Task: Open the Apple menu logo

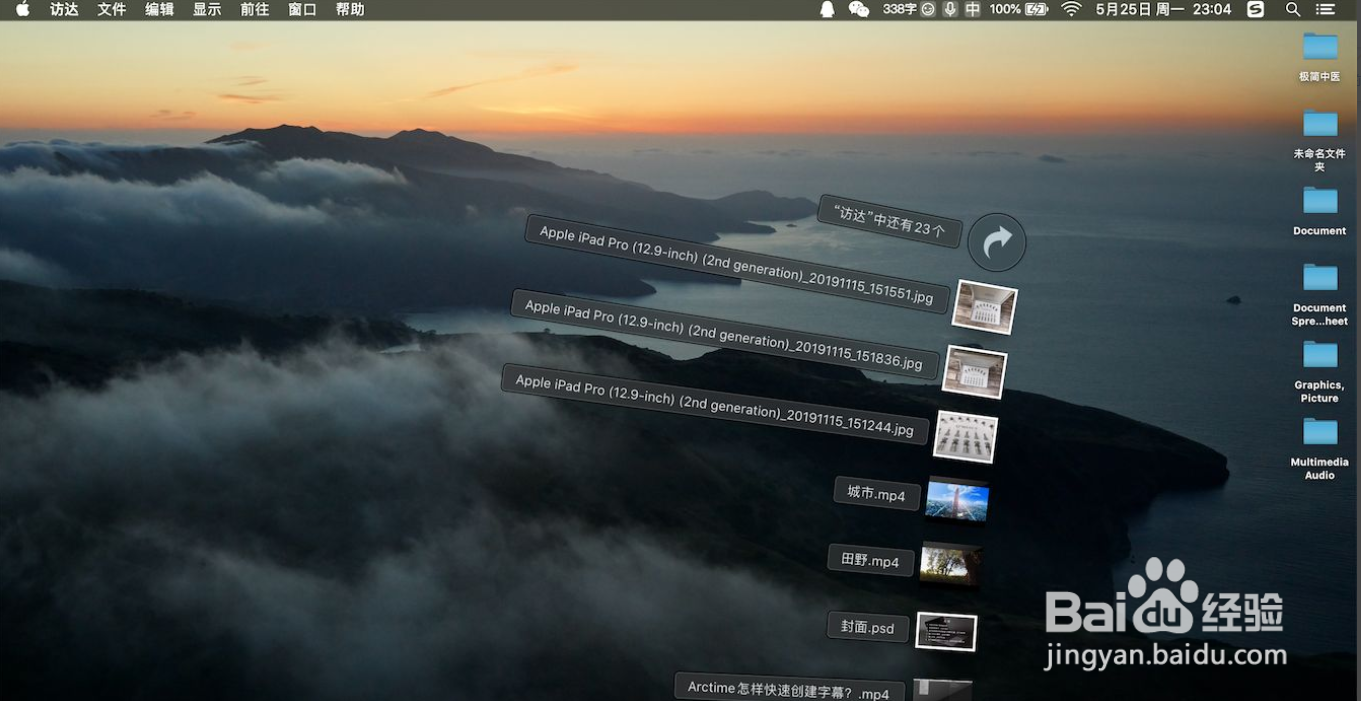Action: point(22,9)
